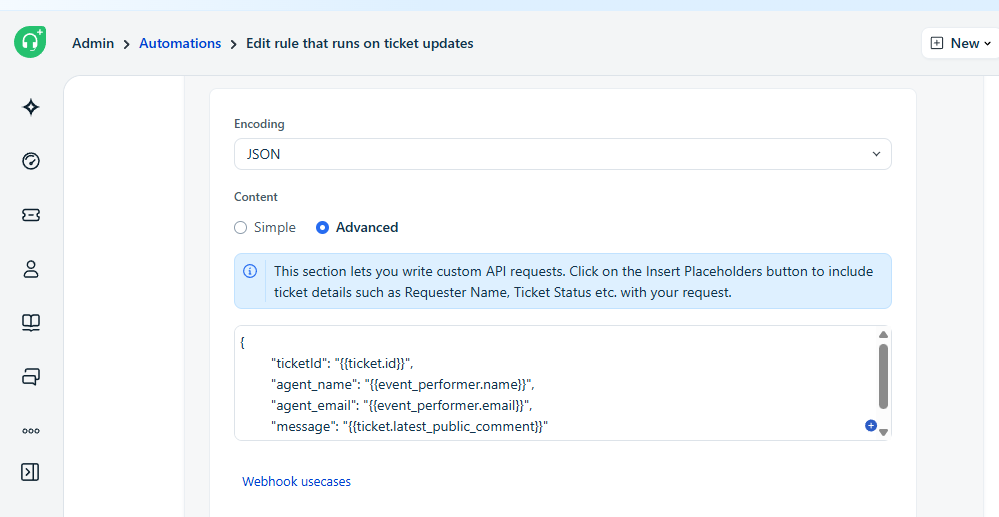Image resolution: width=999 pixels, height=517 pixels.
Task: Click the Insert Placeholders plus icon
Action: click(870, 425)
